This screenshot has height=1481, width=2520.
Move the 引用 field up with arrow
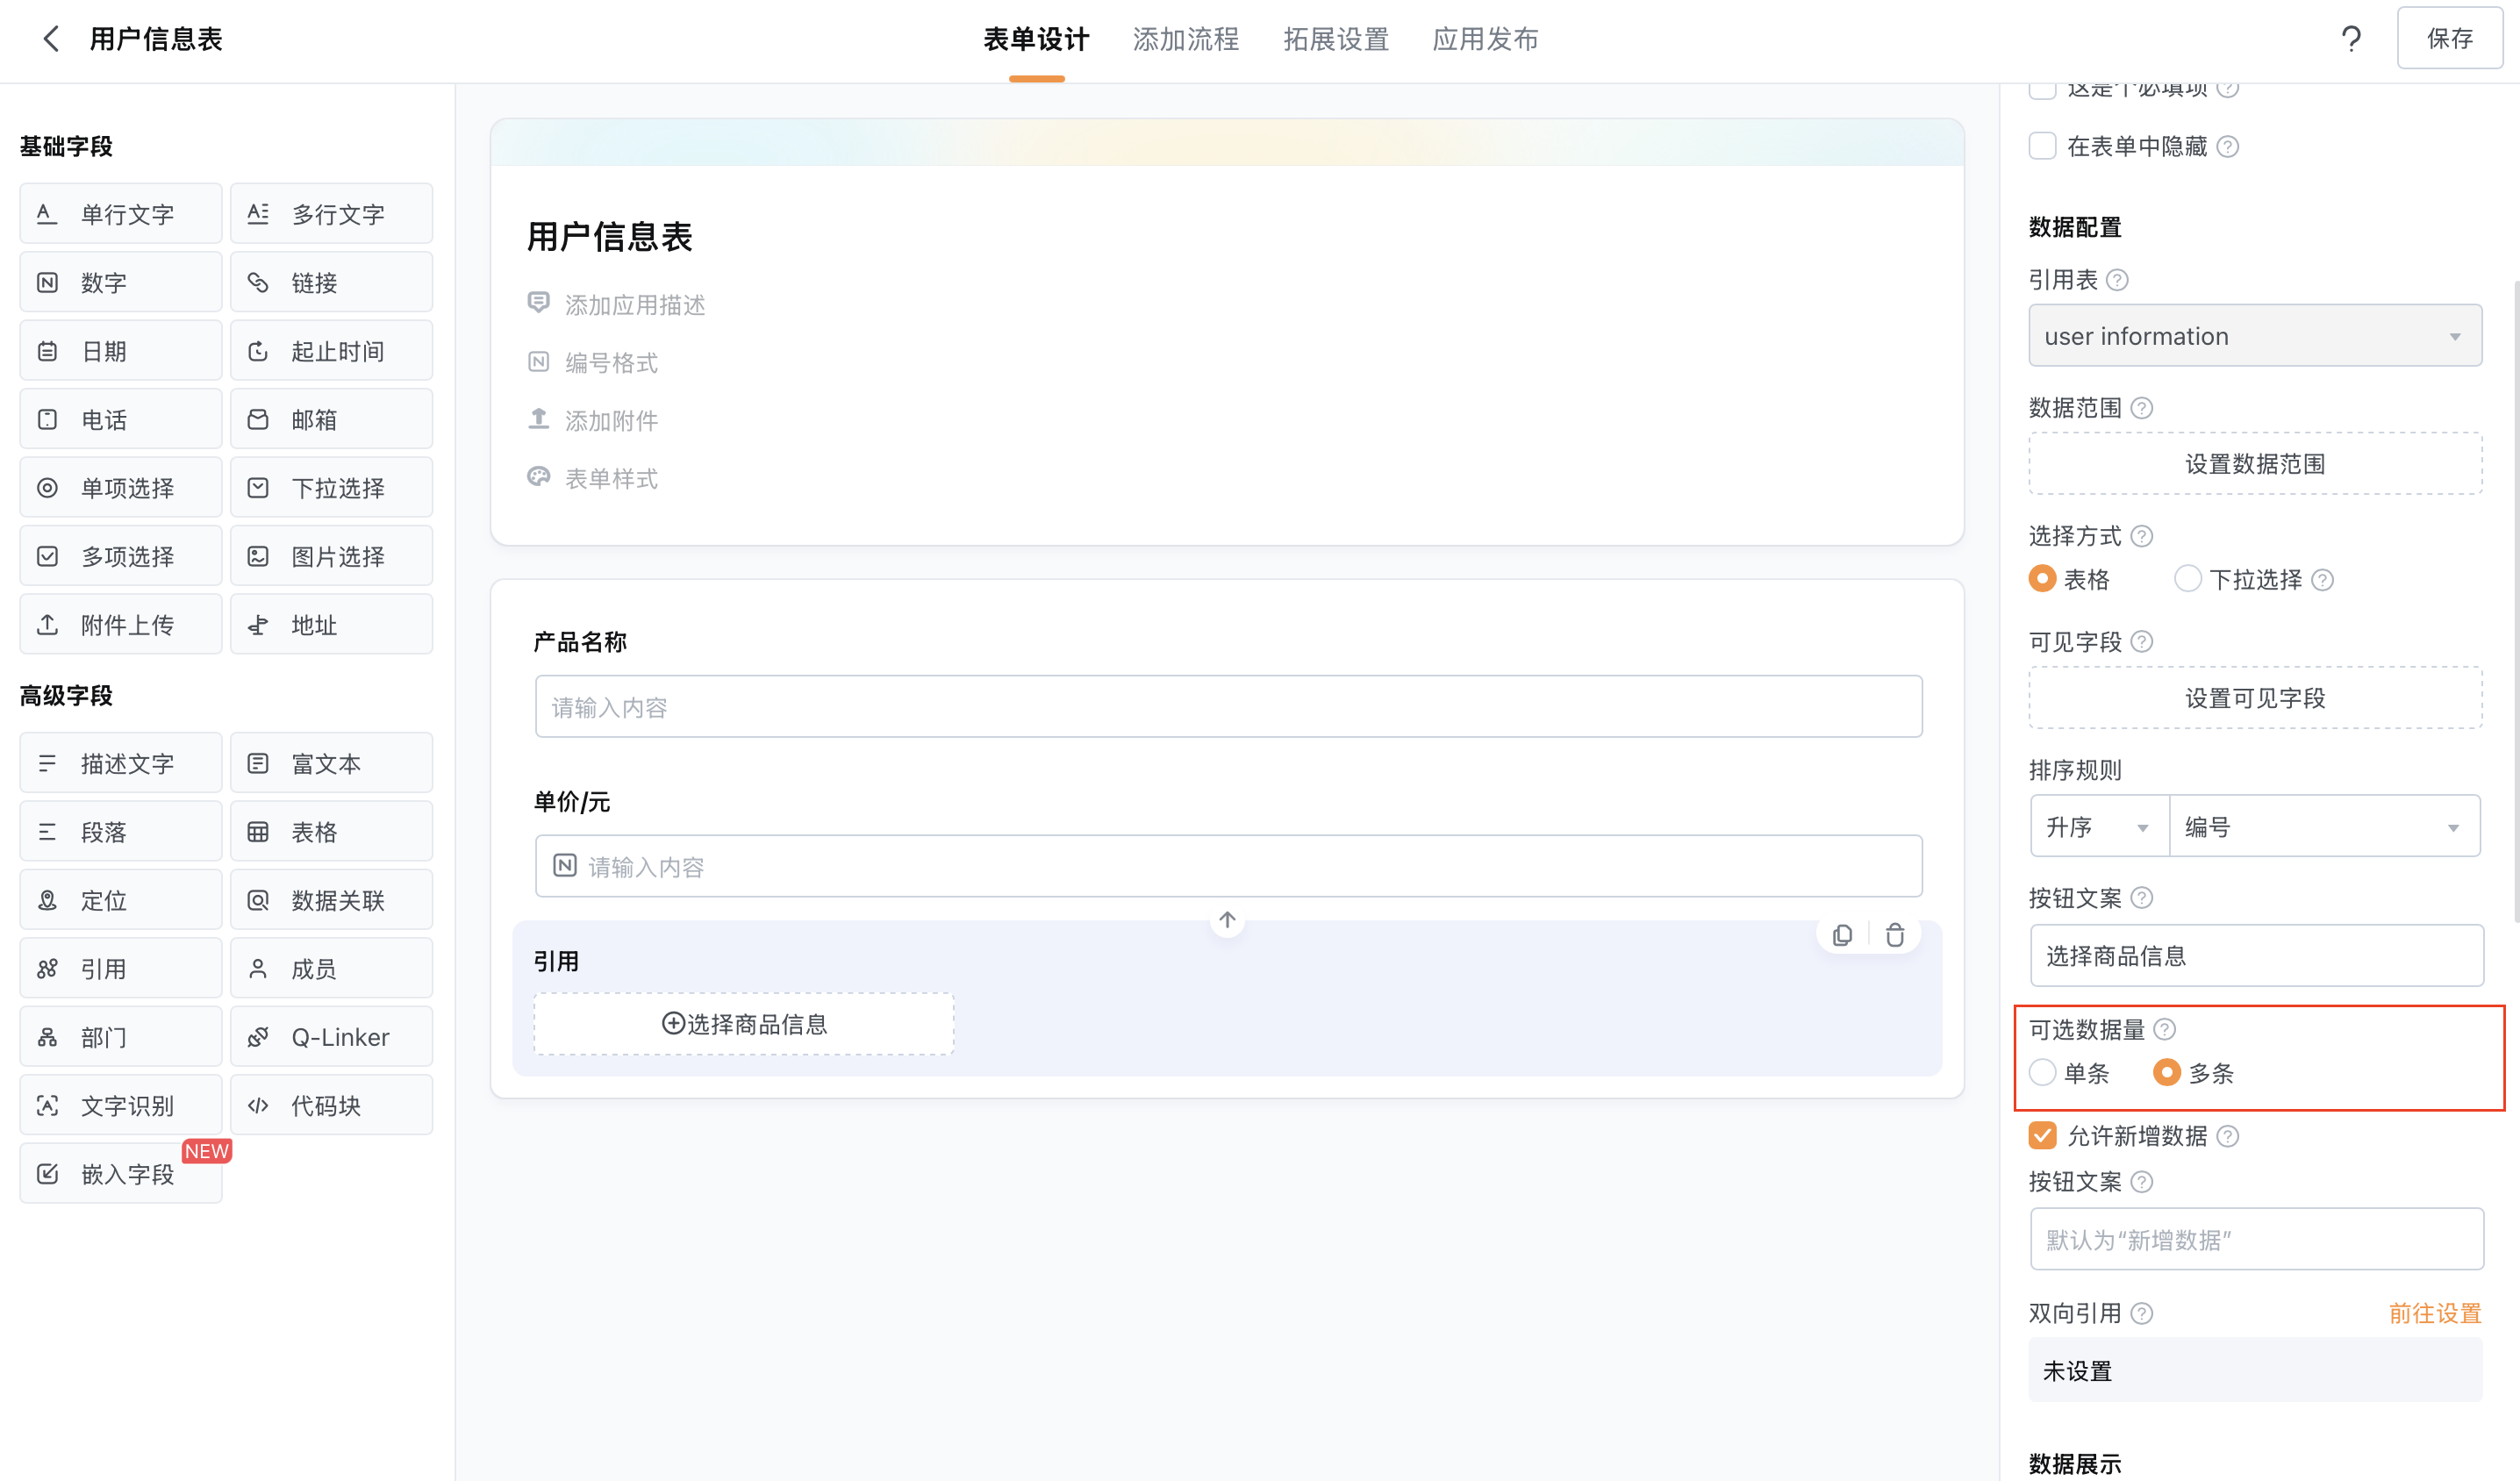1227,920
